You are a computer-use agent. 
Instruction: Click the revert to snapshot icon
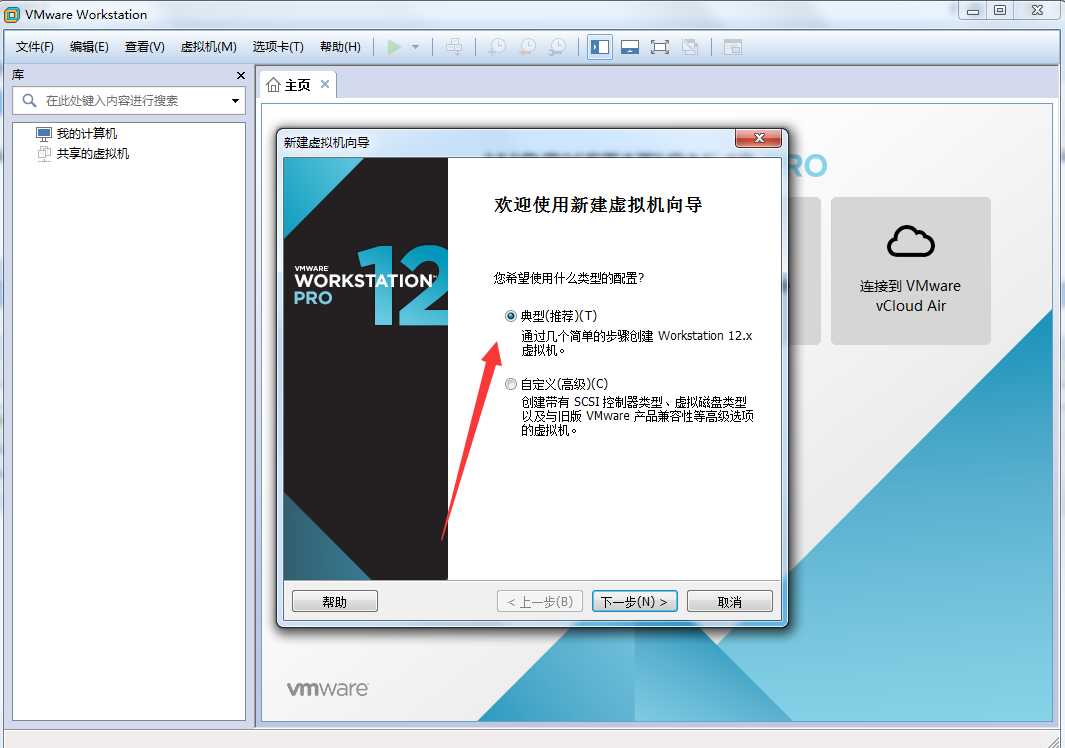(527, 47)
